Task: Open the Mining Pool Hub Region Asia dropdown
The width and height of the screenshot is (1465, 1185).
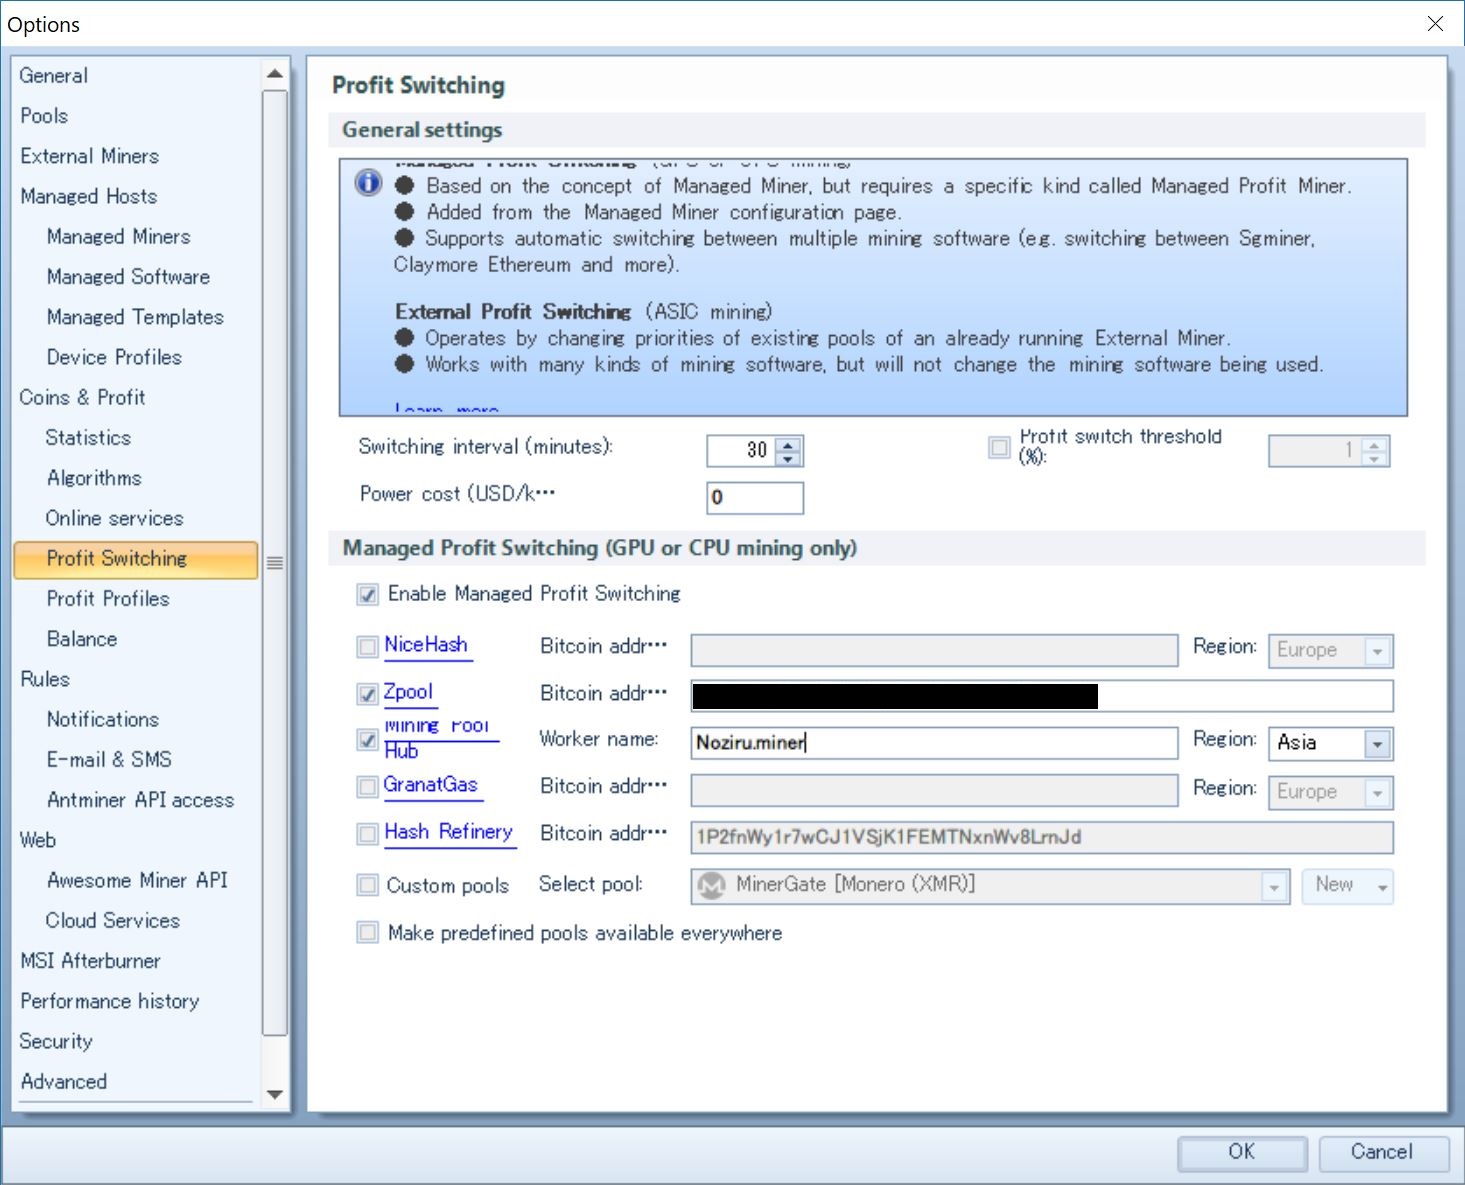Action: (1377, 744)
